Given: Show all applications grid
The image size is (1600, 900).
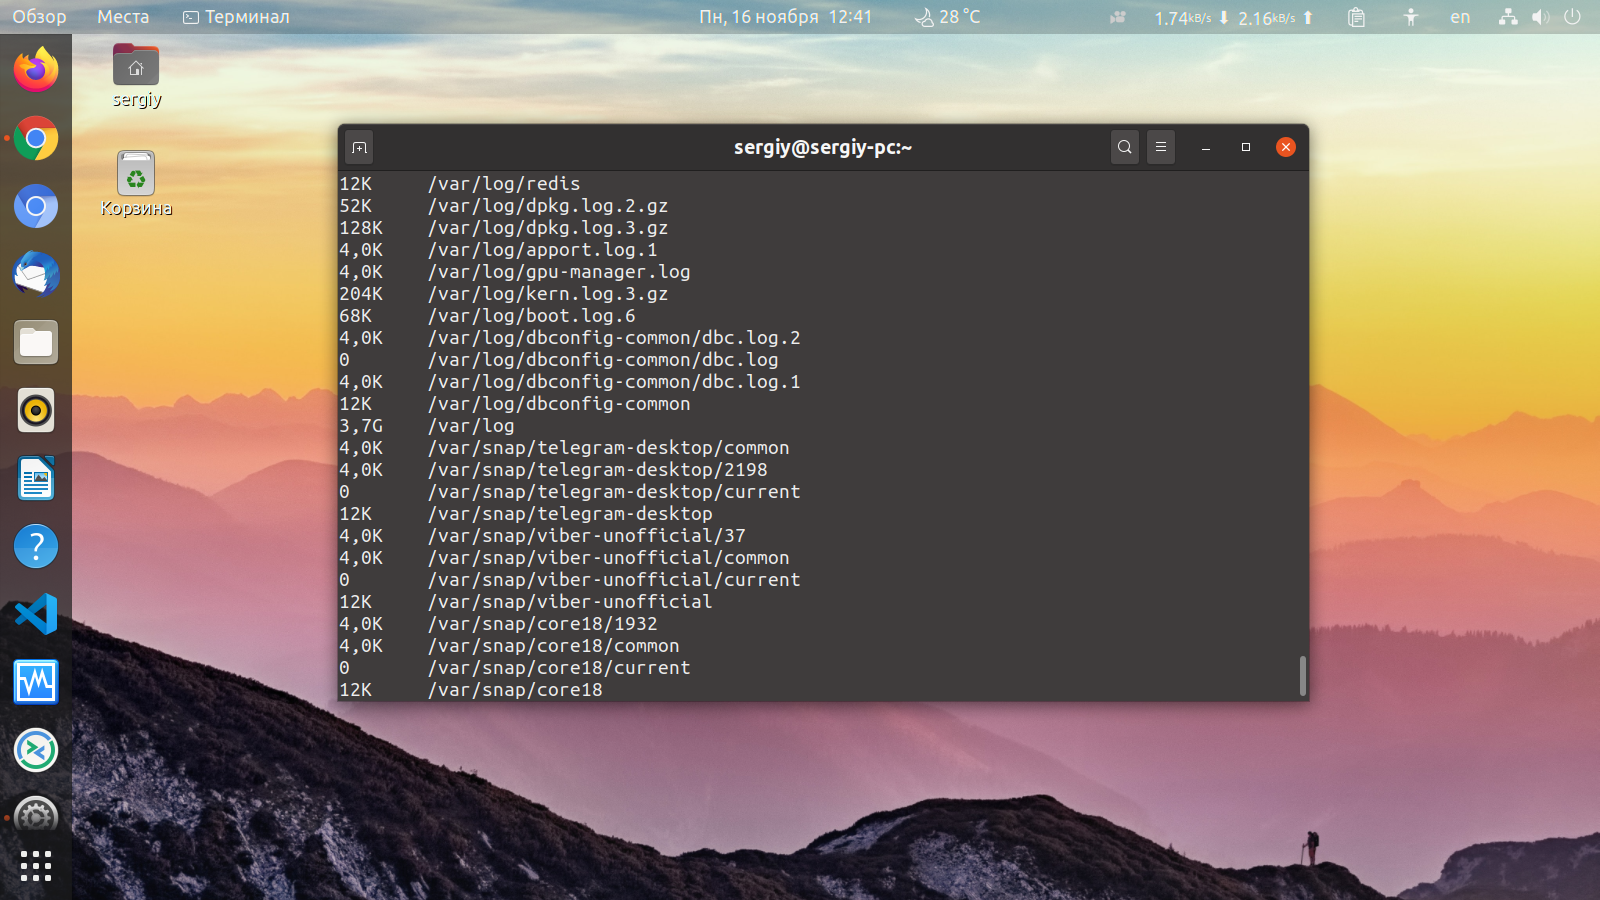Looking at the screenshot, I should tap(36, 866).
